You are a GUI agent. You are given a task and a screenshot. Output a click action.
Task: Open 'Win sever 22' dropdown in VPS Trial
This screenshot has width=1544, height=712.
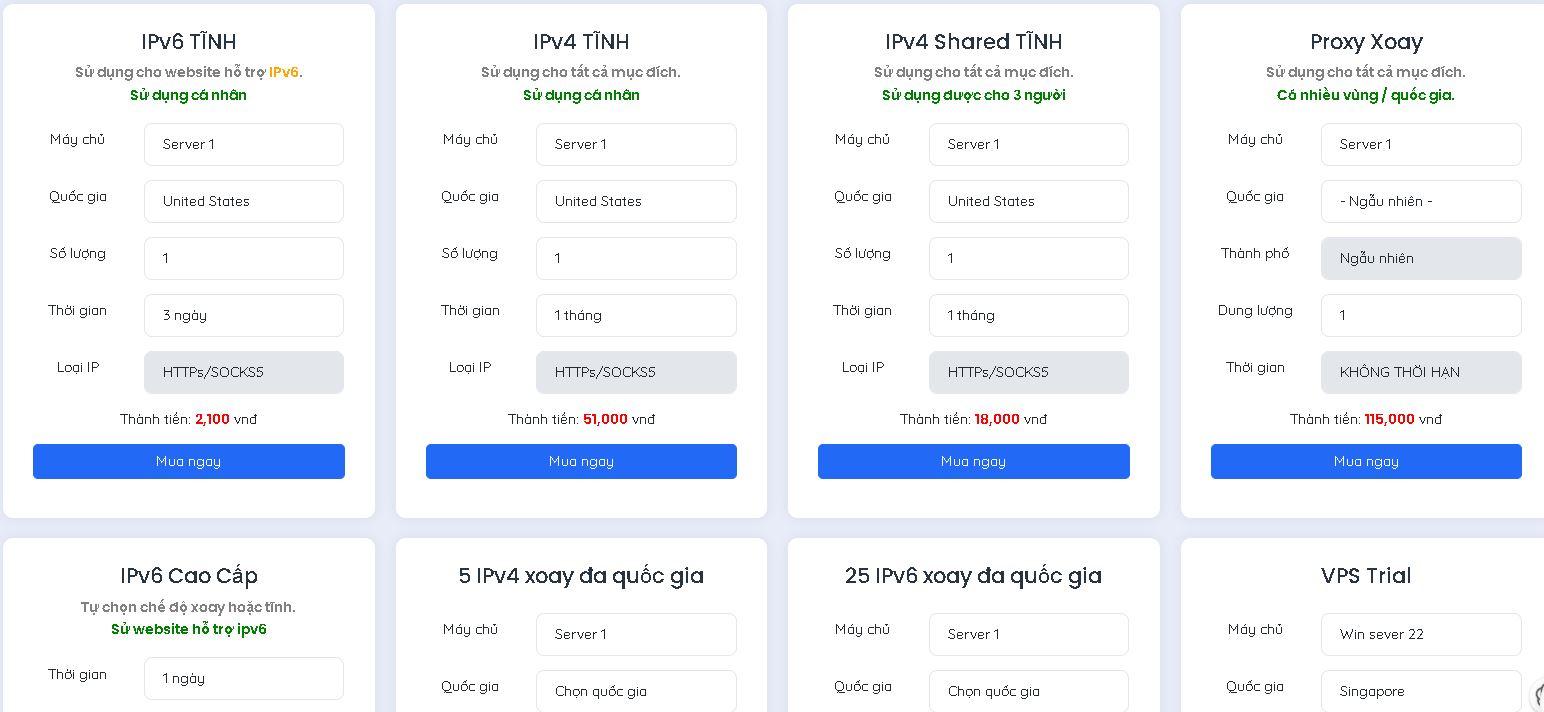point(1420,634)
